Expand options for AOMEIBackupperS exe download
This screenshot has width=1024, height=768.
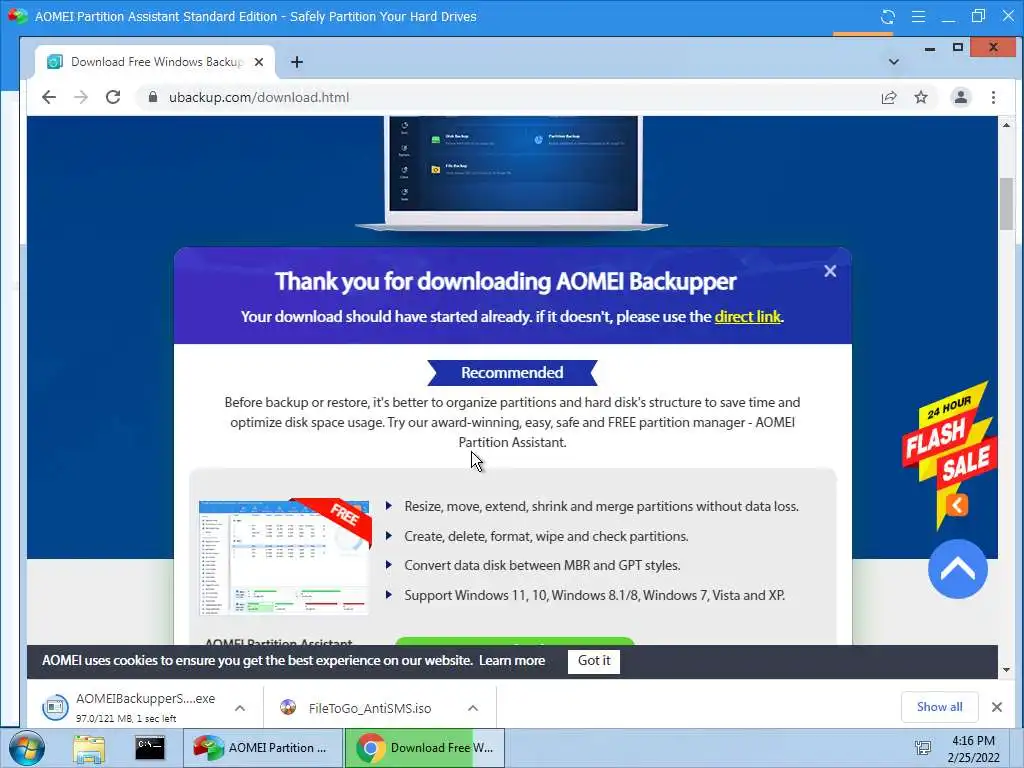tap(240, 708)
